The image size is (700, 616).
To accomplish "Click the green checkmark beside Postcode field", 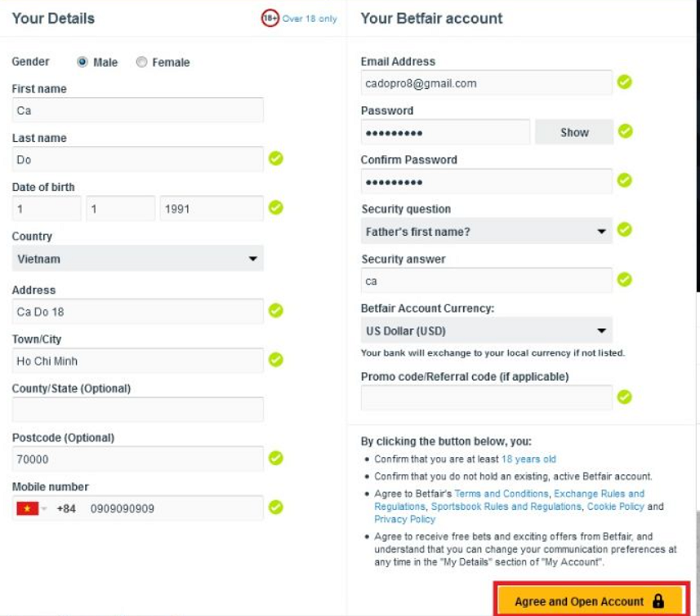I will 275,458.
